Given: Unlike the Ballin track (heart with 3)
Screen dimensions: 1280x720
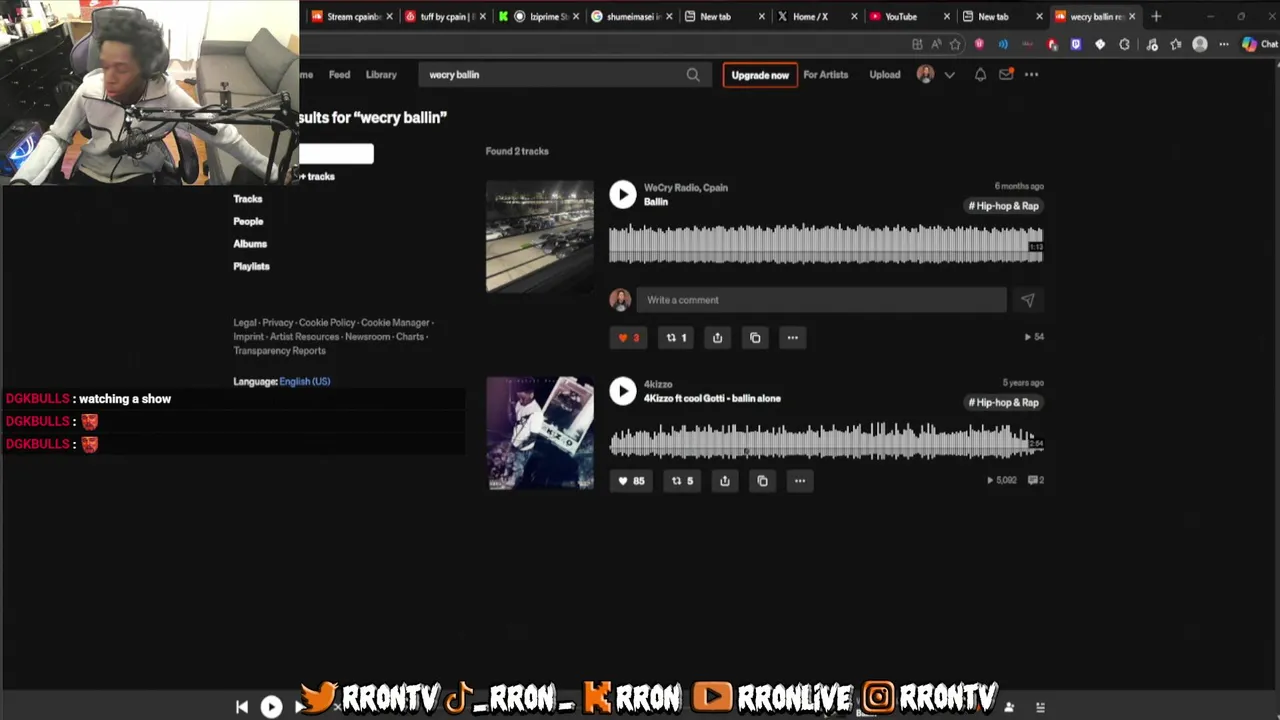Looking at the screenshot, I should 628,338.
